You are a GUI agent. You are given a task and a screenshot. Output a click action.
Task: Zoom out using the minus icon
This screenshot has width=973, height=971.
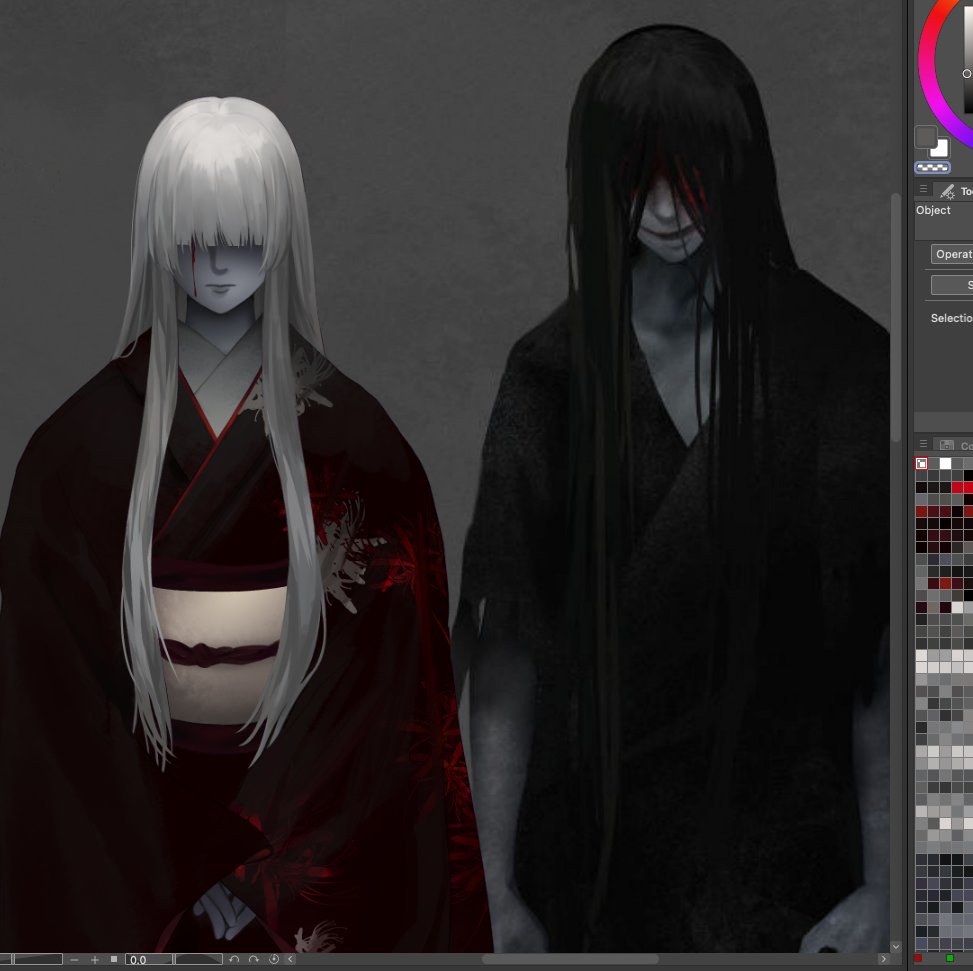pyautogui.click(x=74, y=959)
